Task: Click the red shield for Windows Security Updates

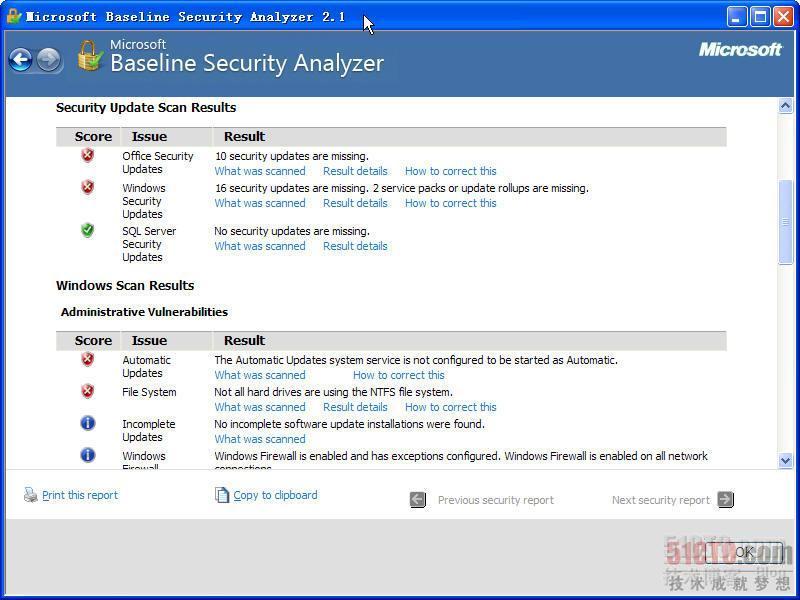Action: [88, 187]
